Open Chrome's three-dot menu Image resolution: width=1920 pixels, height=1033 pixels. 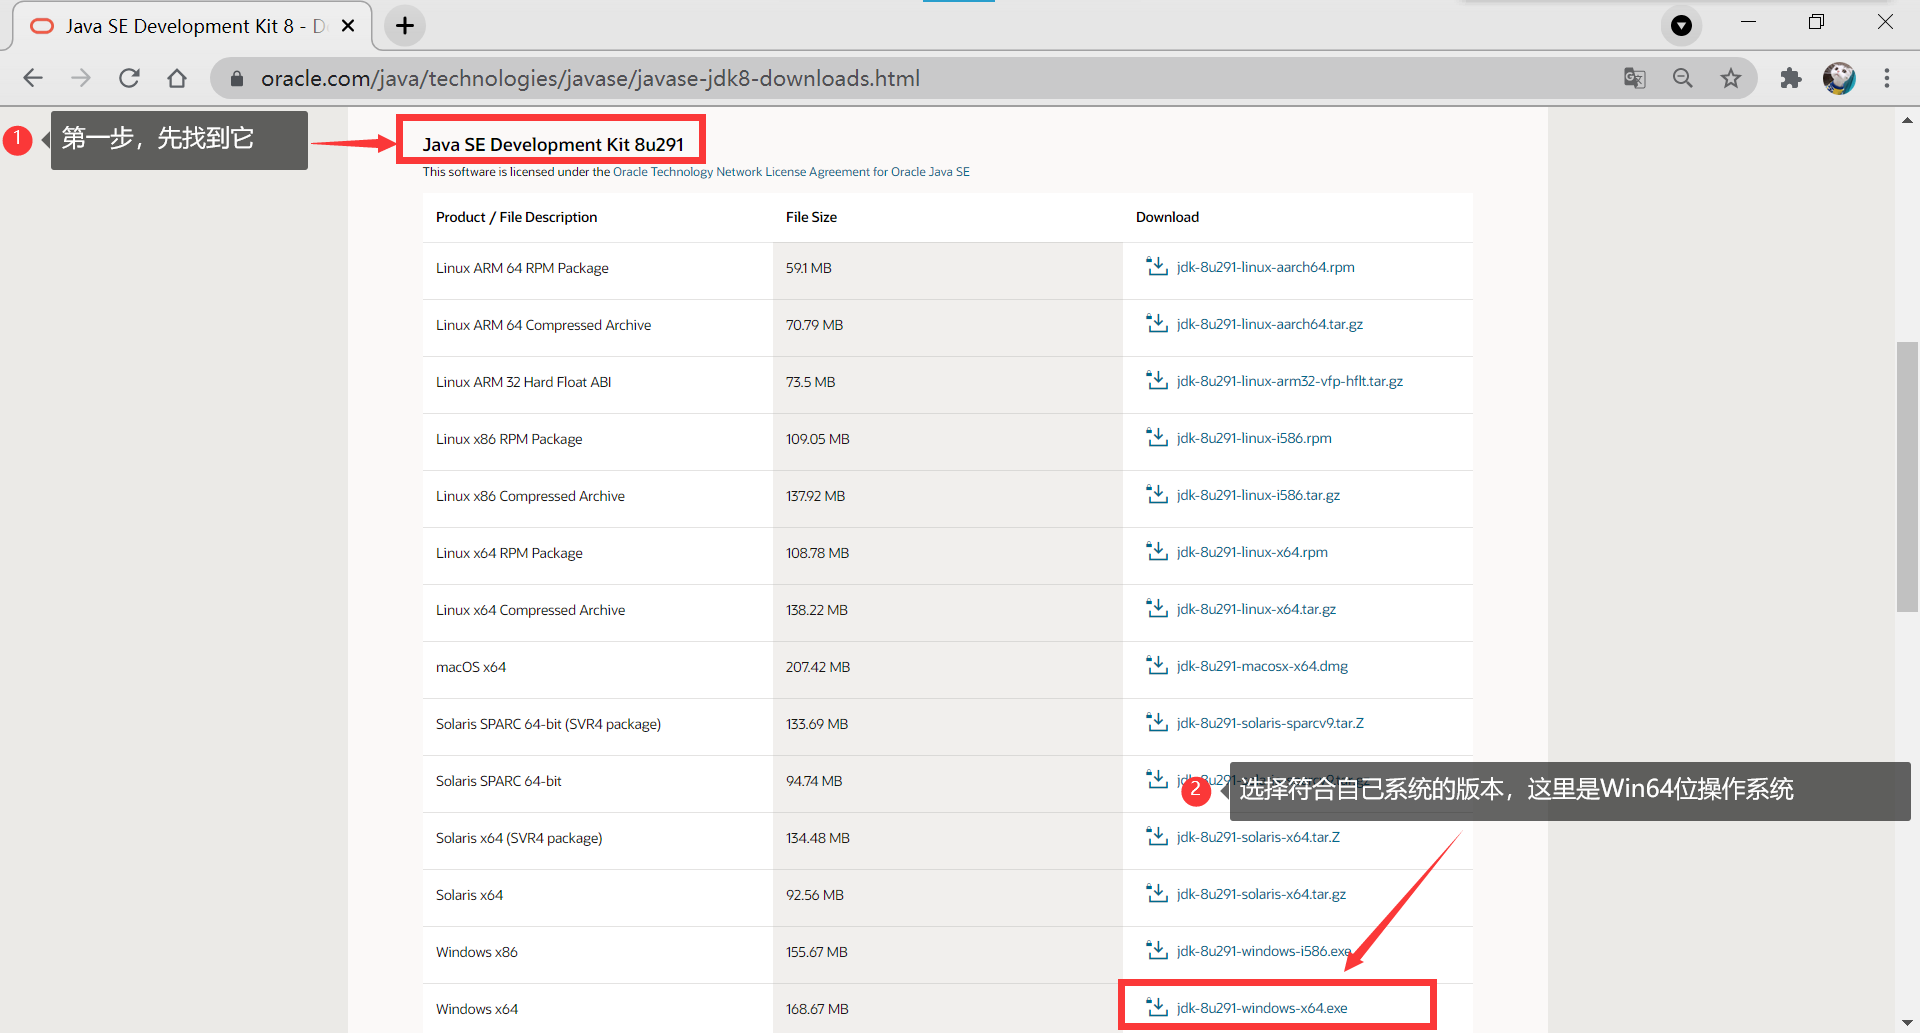(1887, 78)
